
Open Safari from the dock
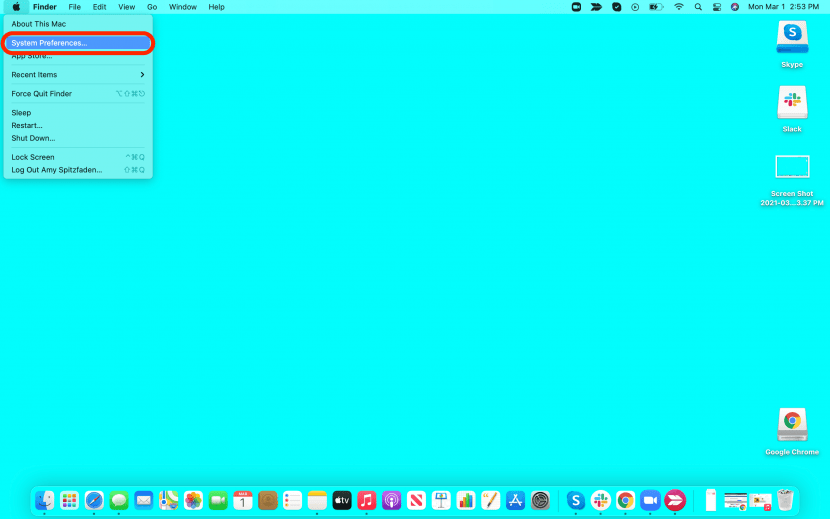(94, 500)
